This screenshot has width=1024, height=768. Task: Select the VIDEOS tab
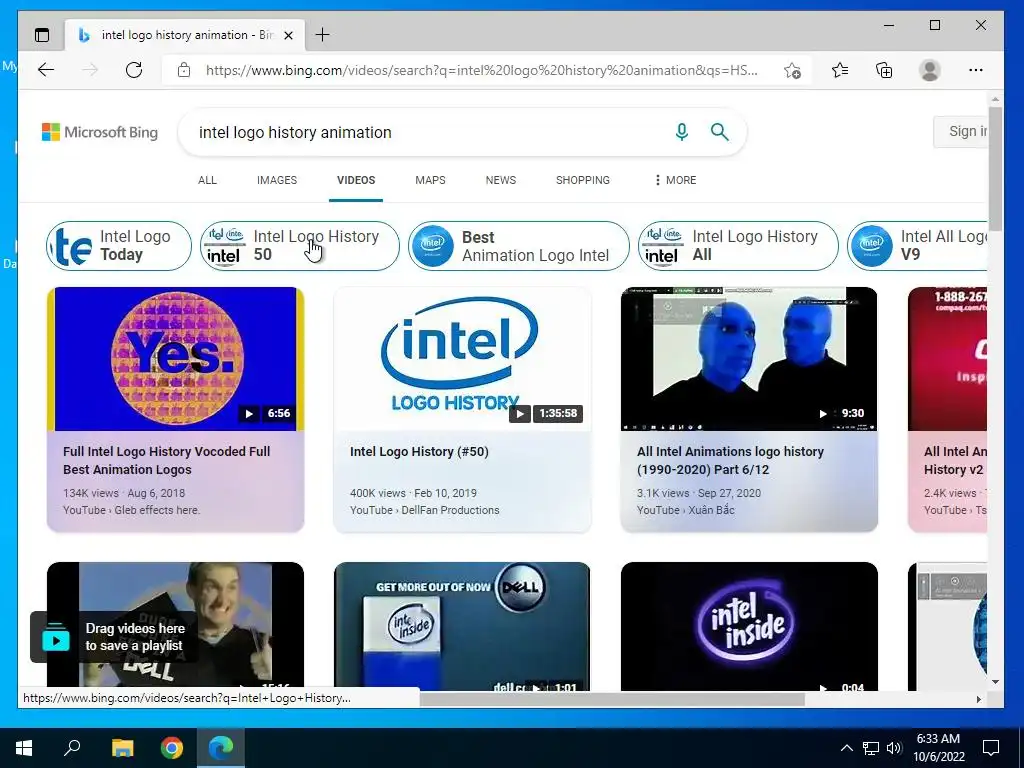356,180
